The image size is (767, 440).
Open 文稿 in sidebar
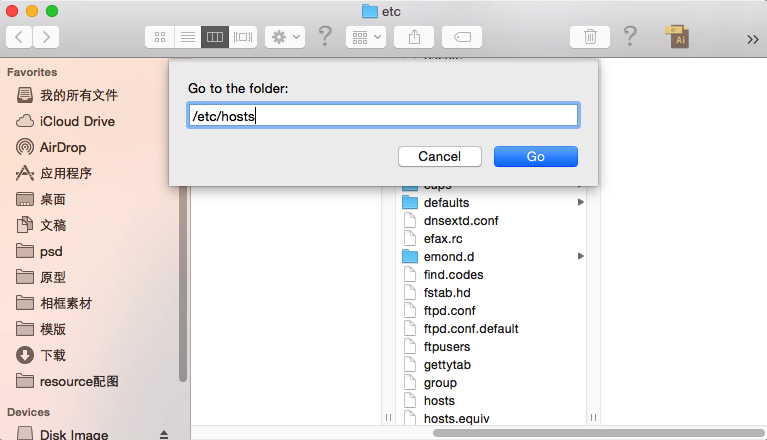coord(41,225)
